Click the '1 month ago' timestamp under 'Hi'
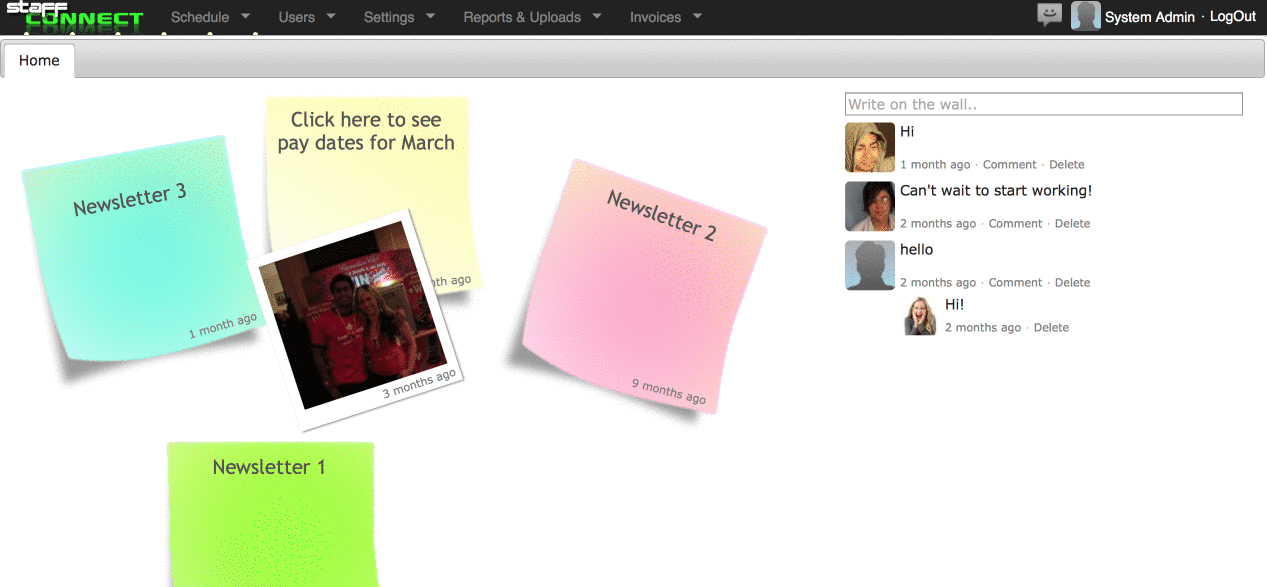The height and width of the screenshot is (587, 1267). pyautogui.click(x=935, y=164)
